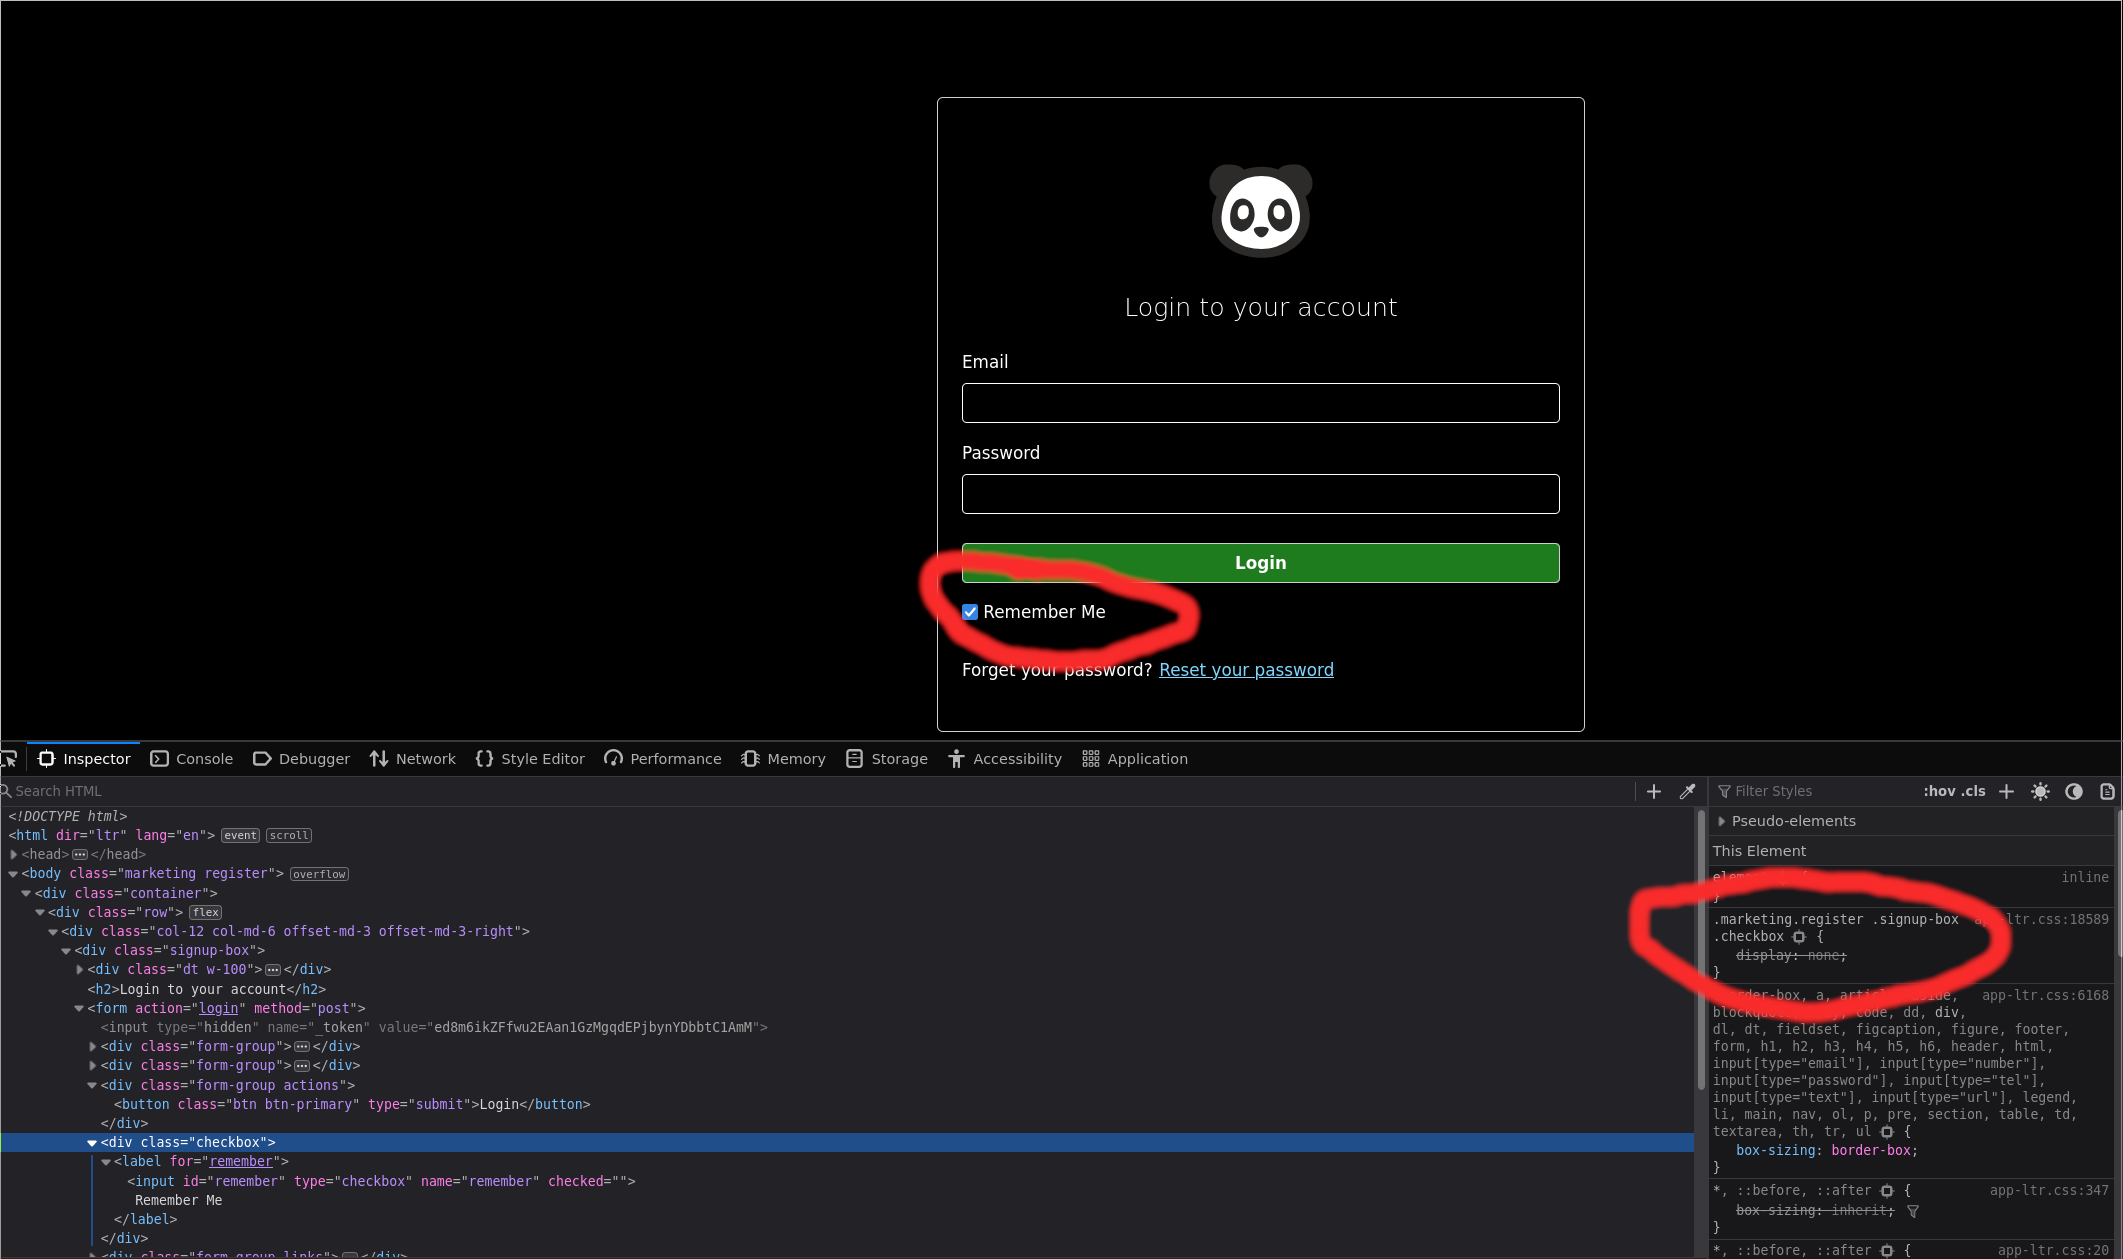
Task: Open the Application panel
Action: point(1135,759)
